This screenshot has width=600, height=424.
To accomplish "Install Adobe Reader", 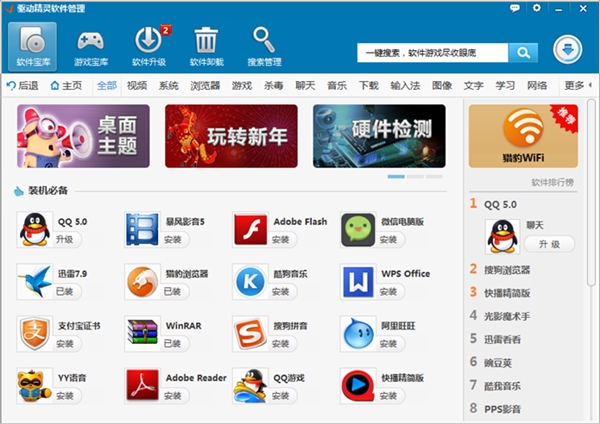I will pyautogui.click(x=174, y=396).
